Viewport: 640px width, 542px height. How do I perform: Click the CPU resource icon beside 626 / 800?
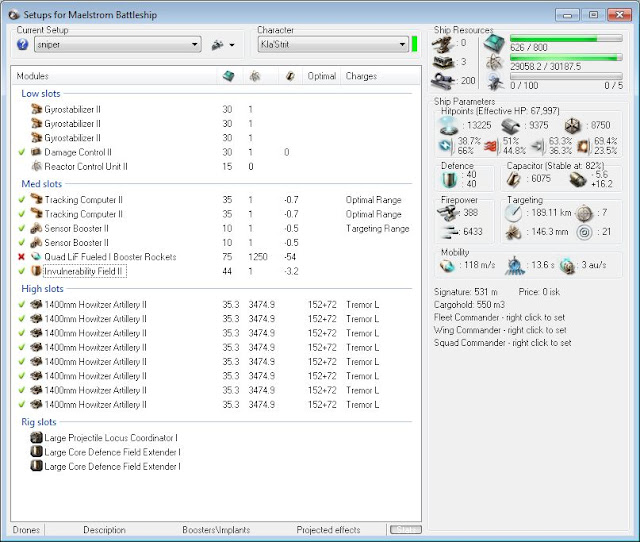(494, 43)
